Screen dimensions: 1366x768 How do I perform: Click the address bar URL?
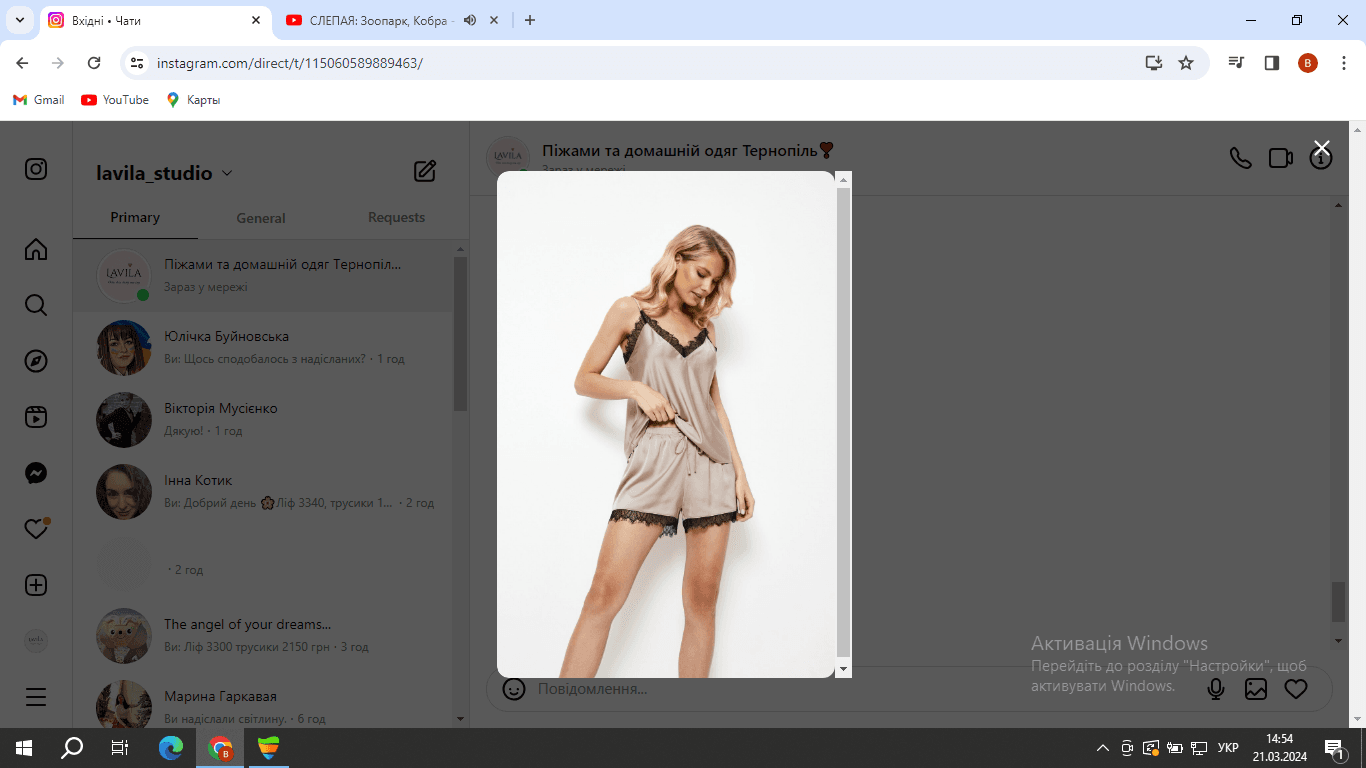pyautogui.click(x=290, y=63)
